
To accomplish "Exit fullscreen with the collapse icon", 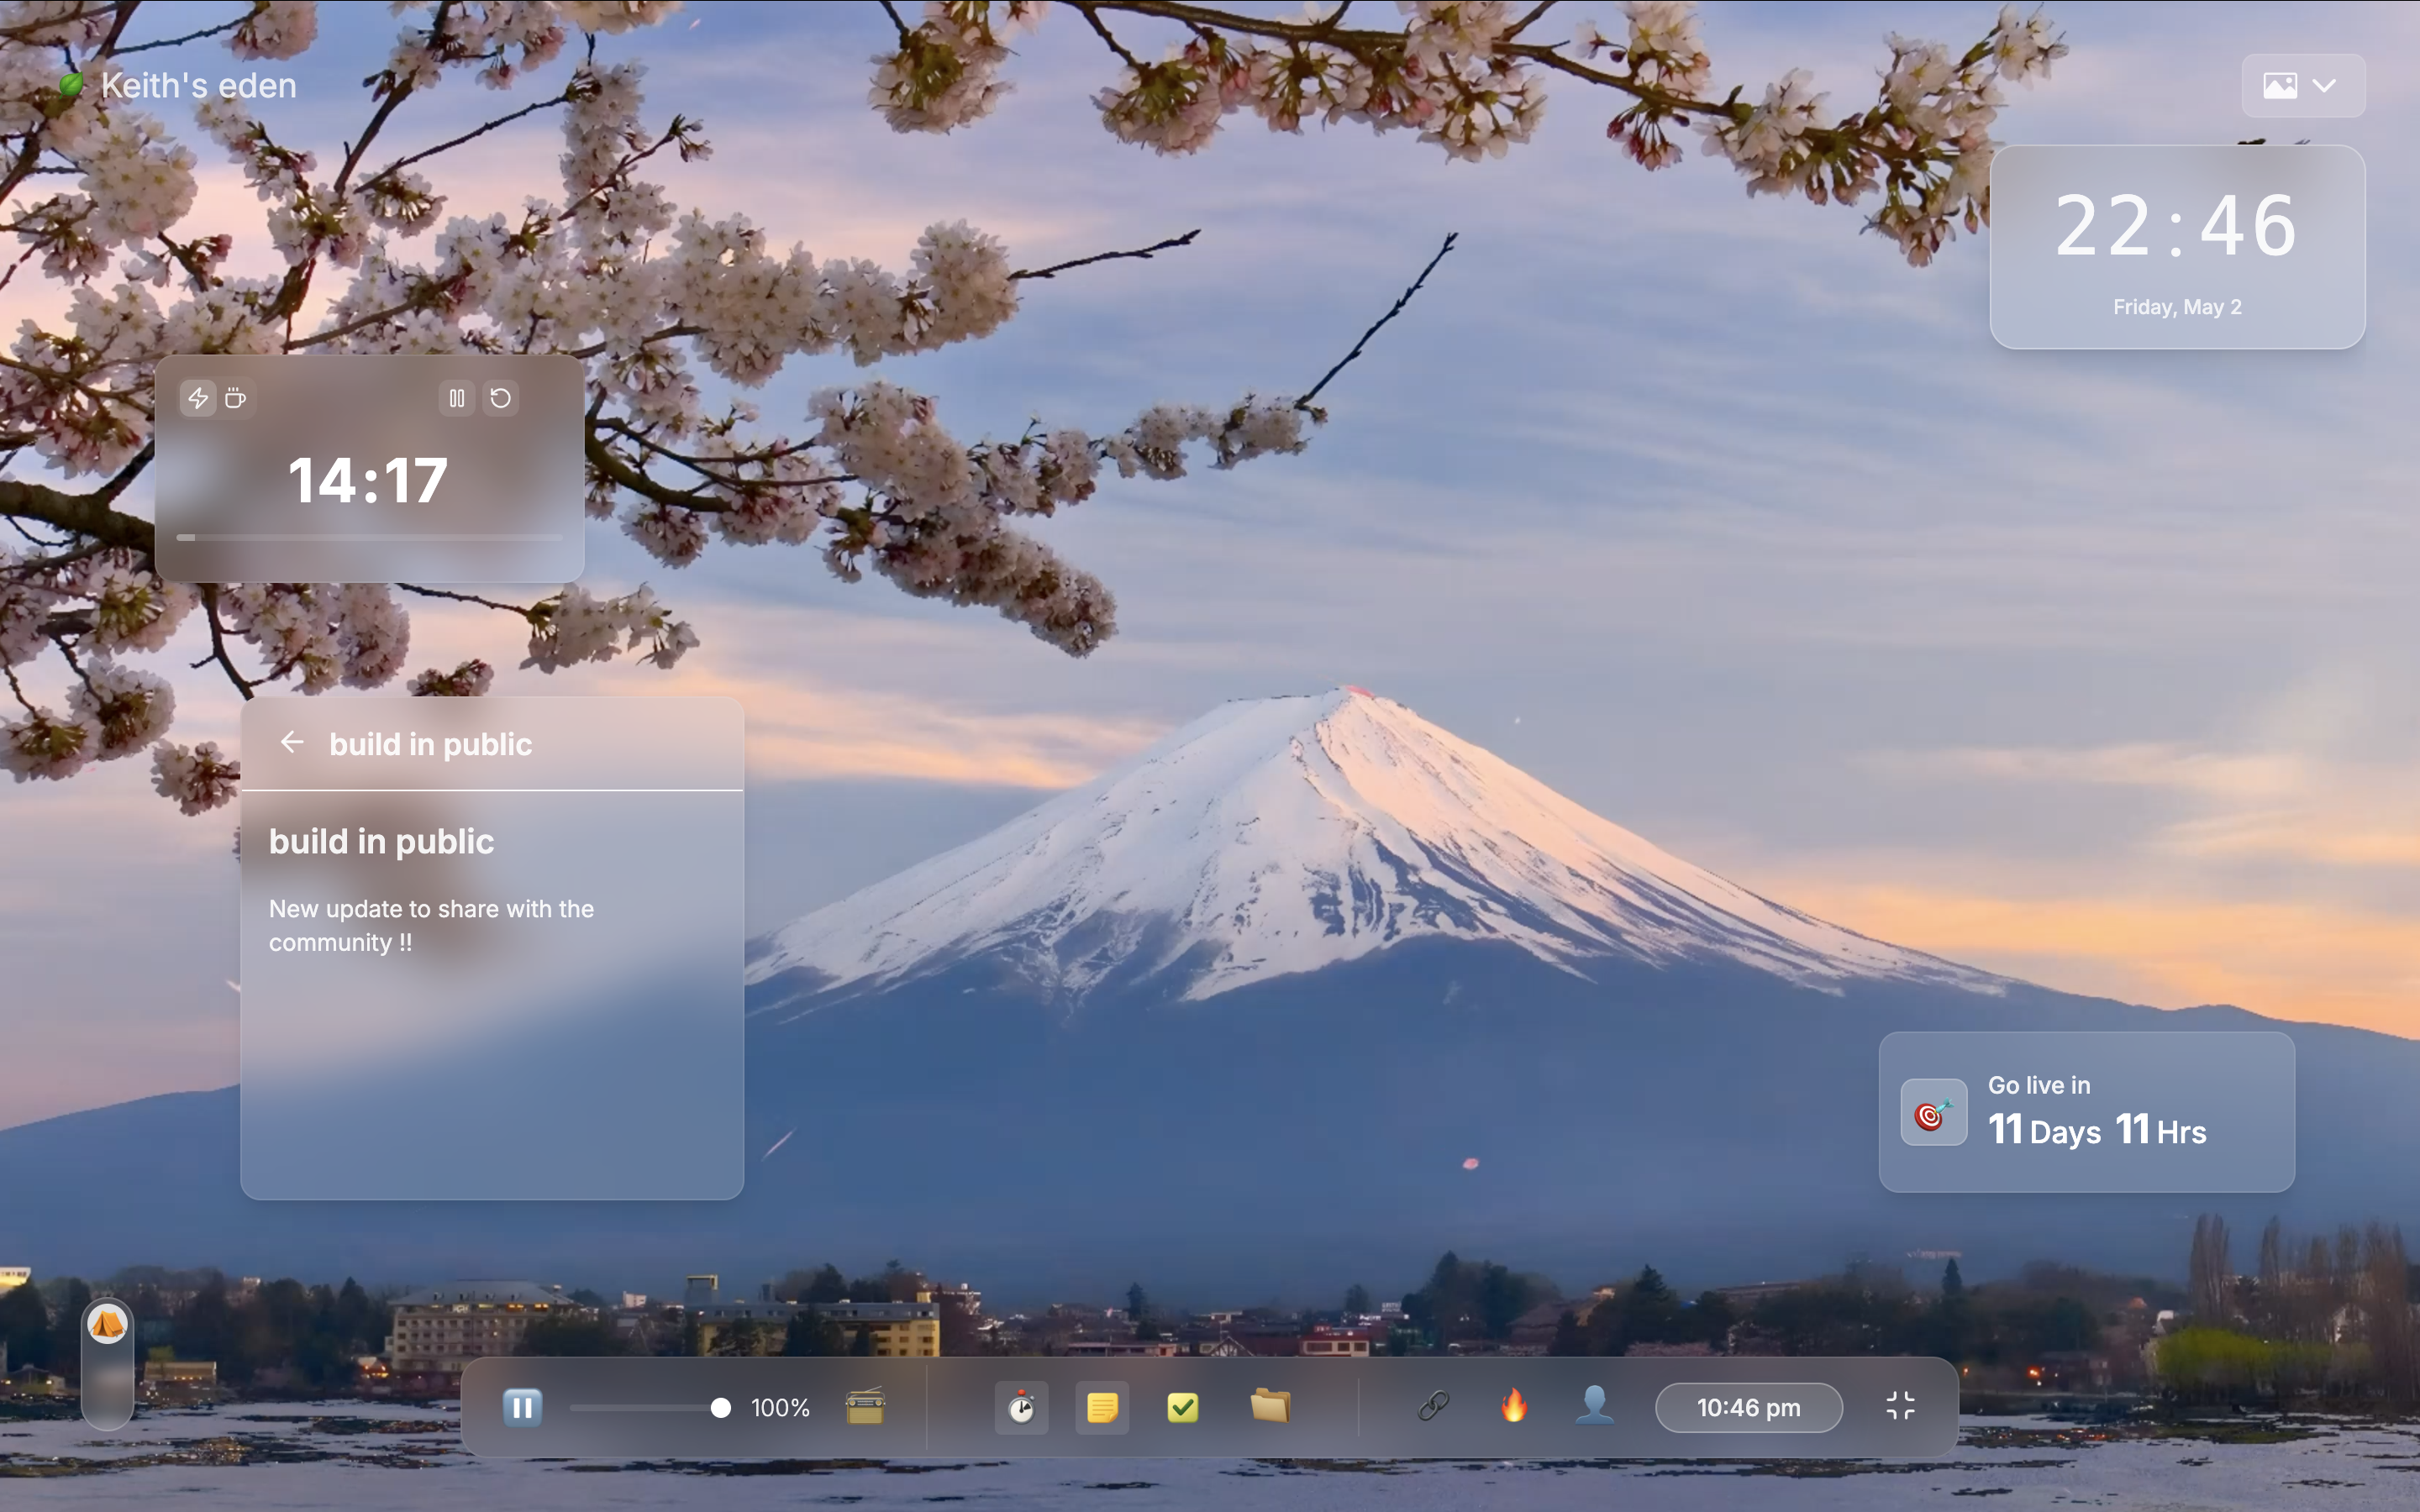I will (1900, 1406).
